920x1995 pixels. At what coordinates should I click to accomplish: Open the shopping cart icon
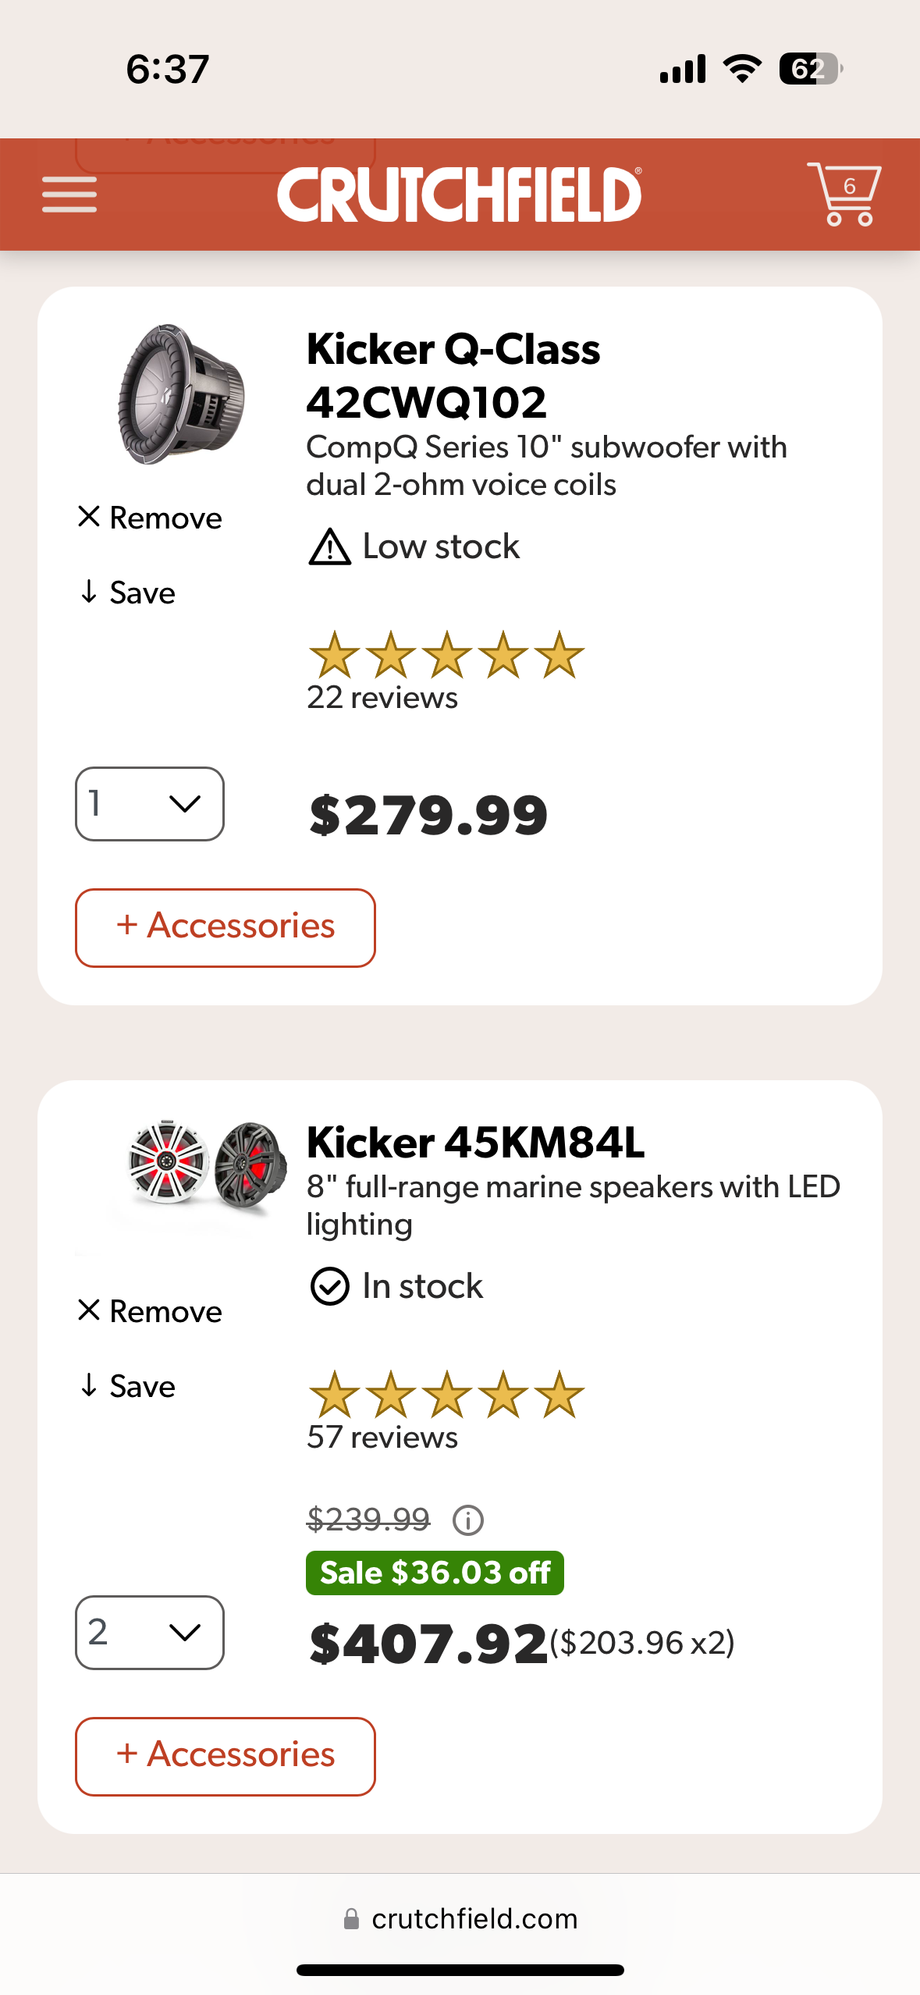(x=844, y=193)
